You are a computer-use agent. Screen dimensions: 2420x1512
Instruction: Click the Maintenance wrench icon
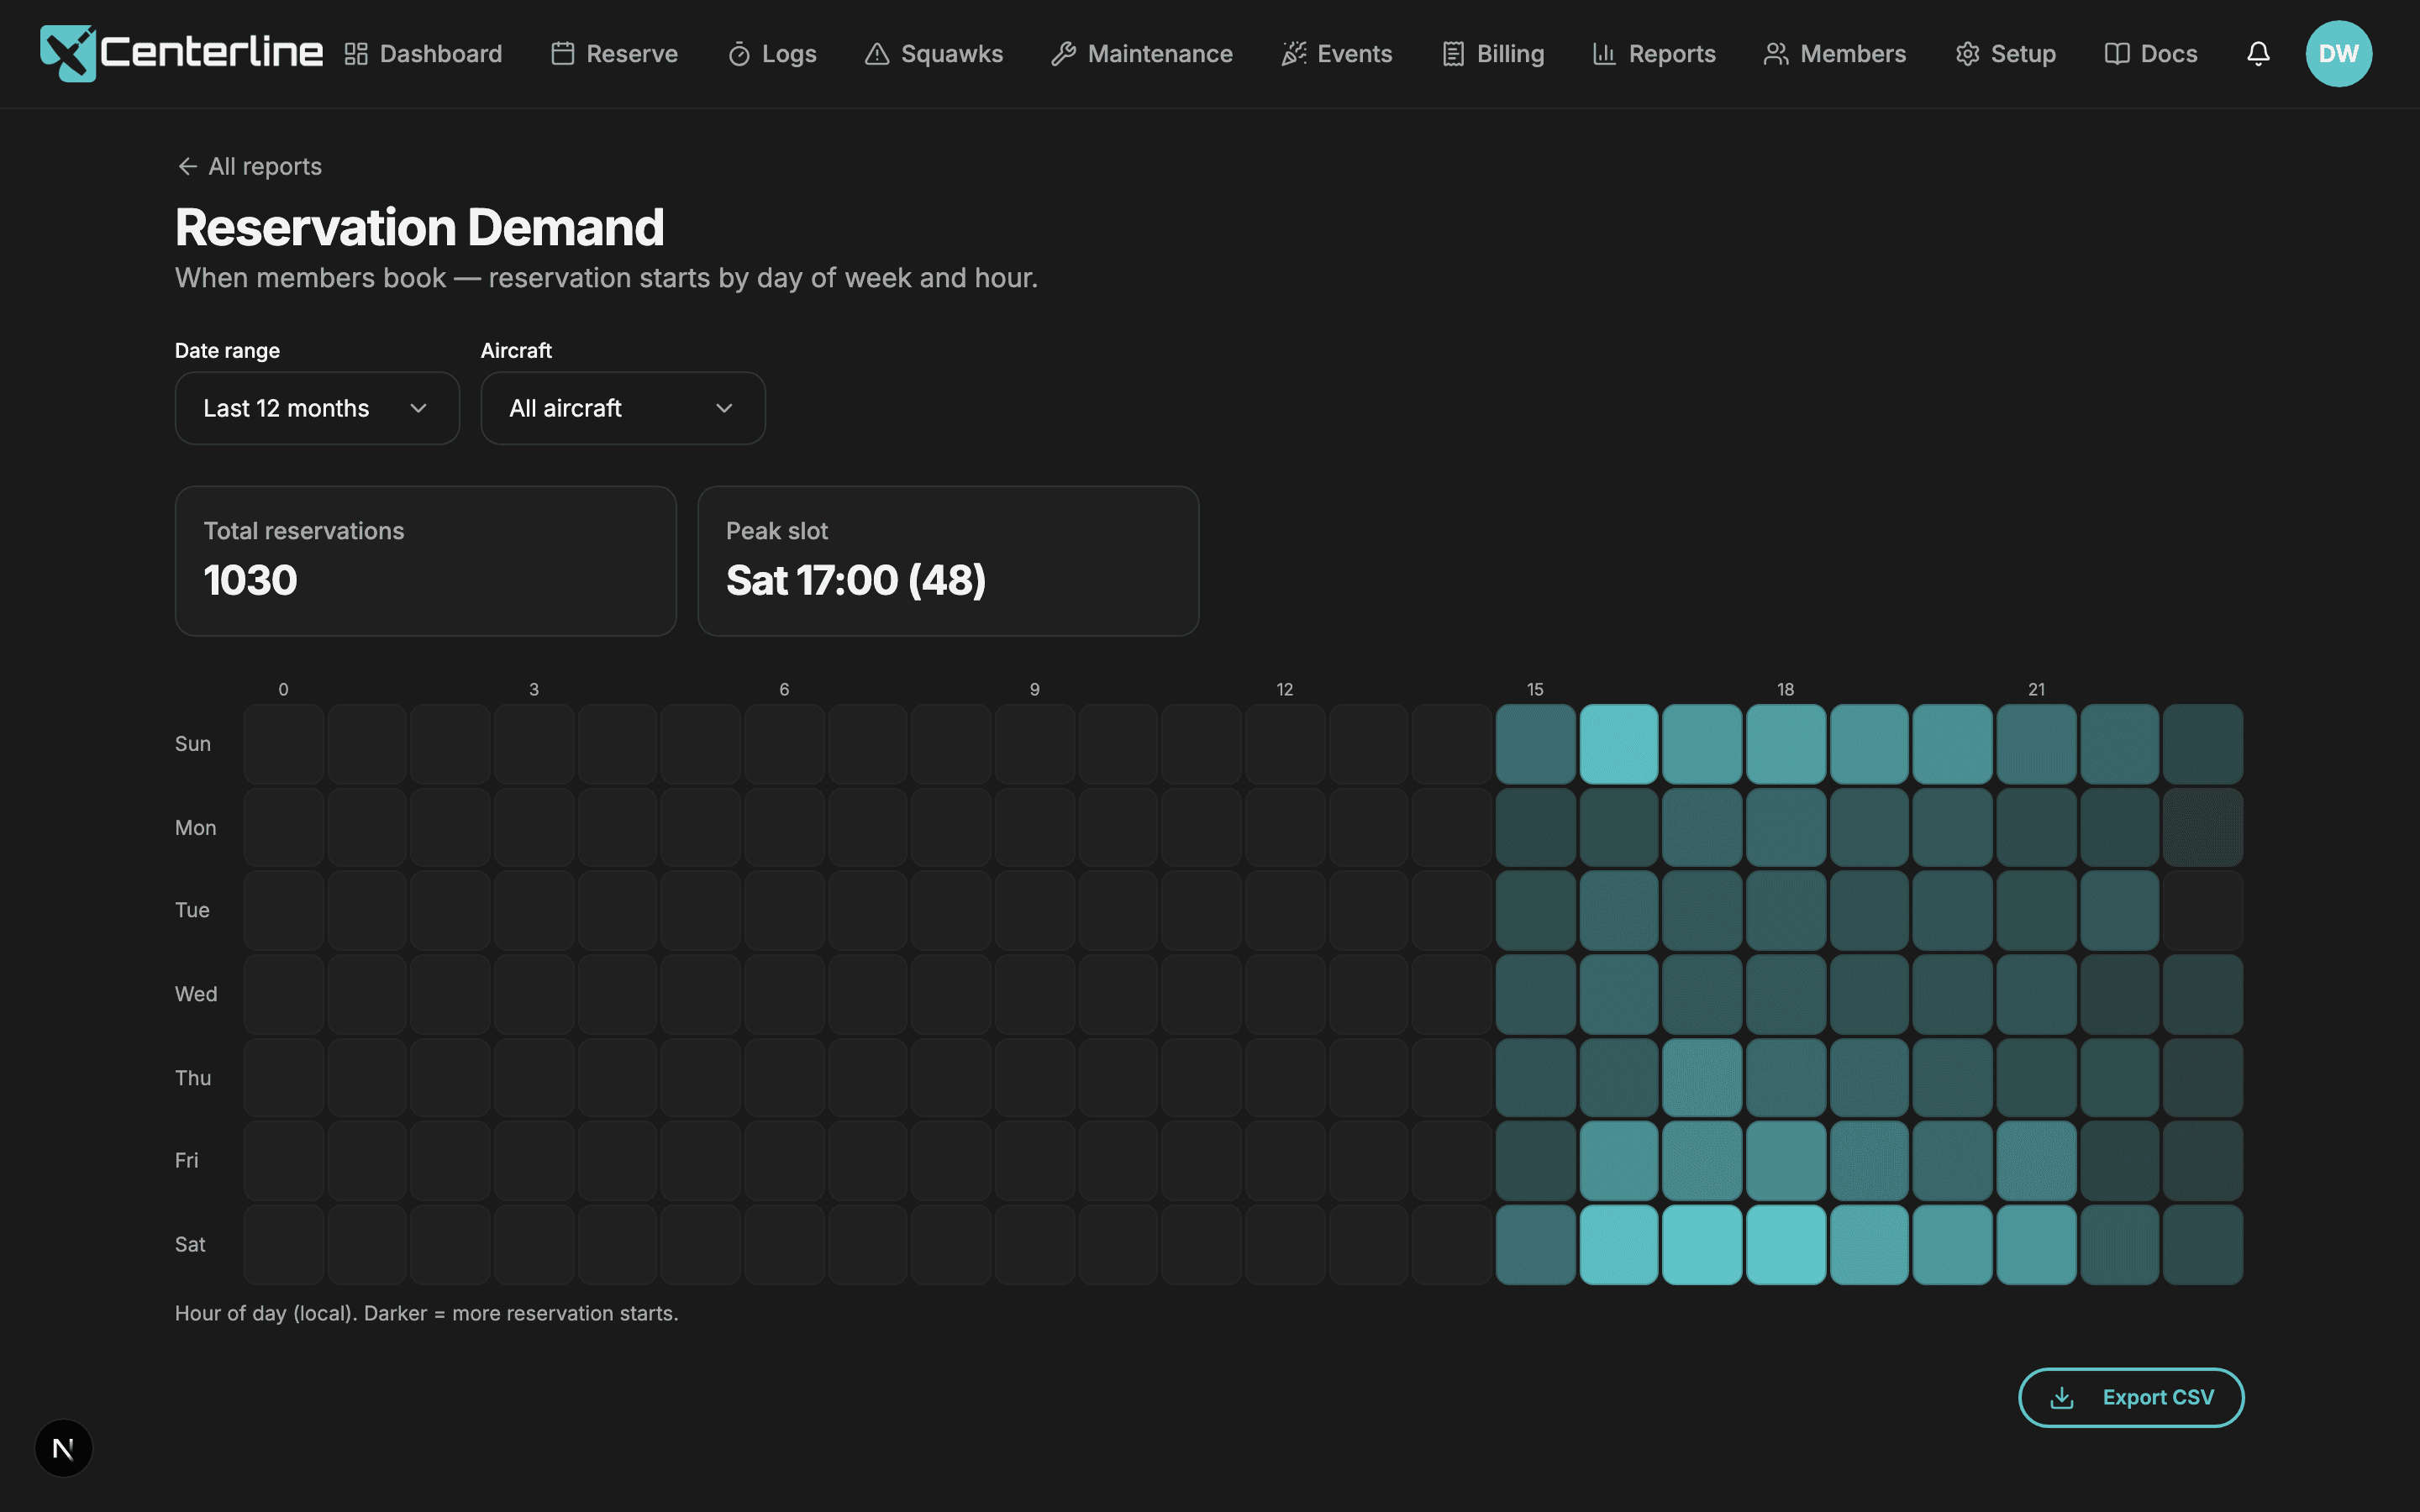tap(1064, 54)
